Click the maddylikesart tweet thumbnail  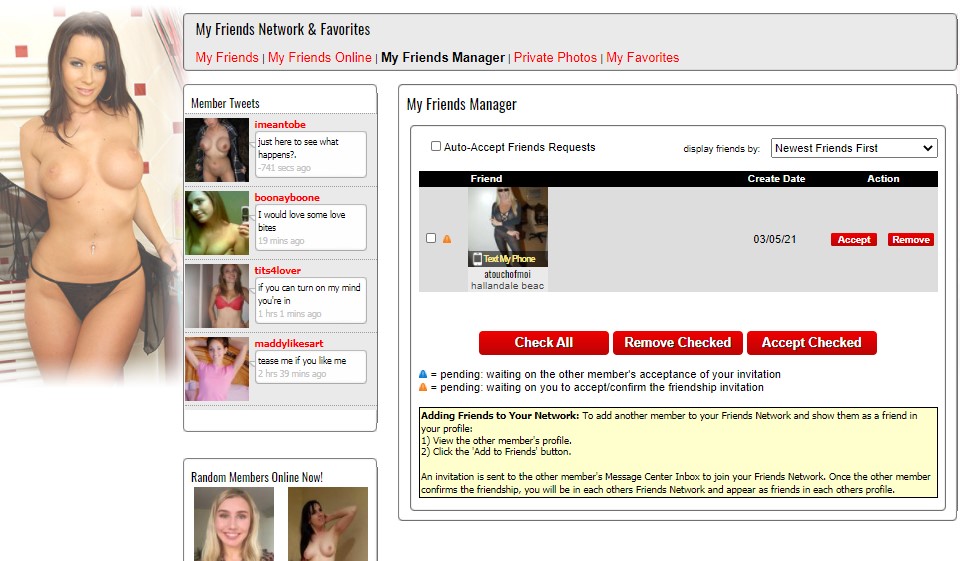pyautogui.click(x=217, y=368)
